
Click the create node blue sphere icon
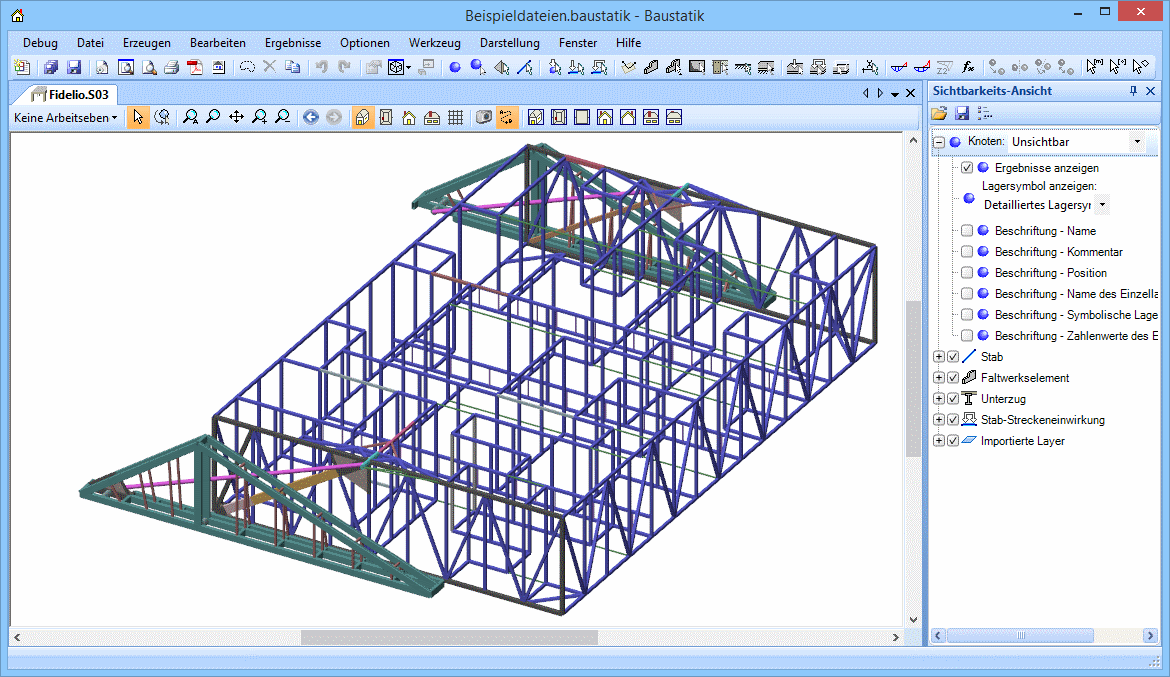pyautogui.click(x=454, y=68)
